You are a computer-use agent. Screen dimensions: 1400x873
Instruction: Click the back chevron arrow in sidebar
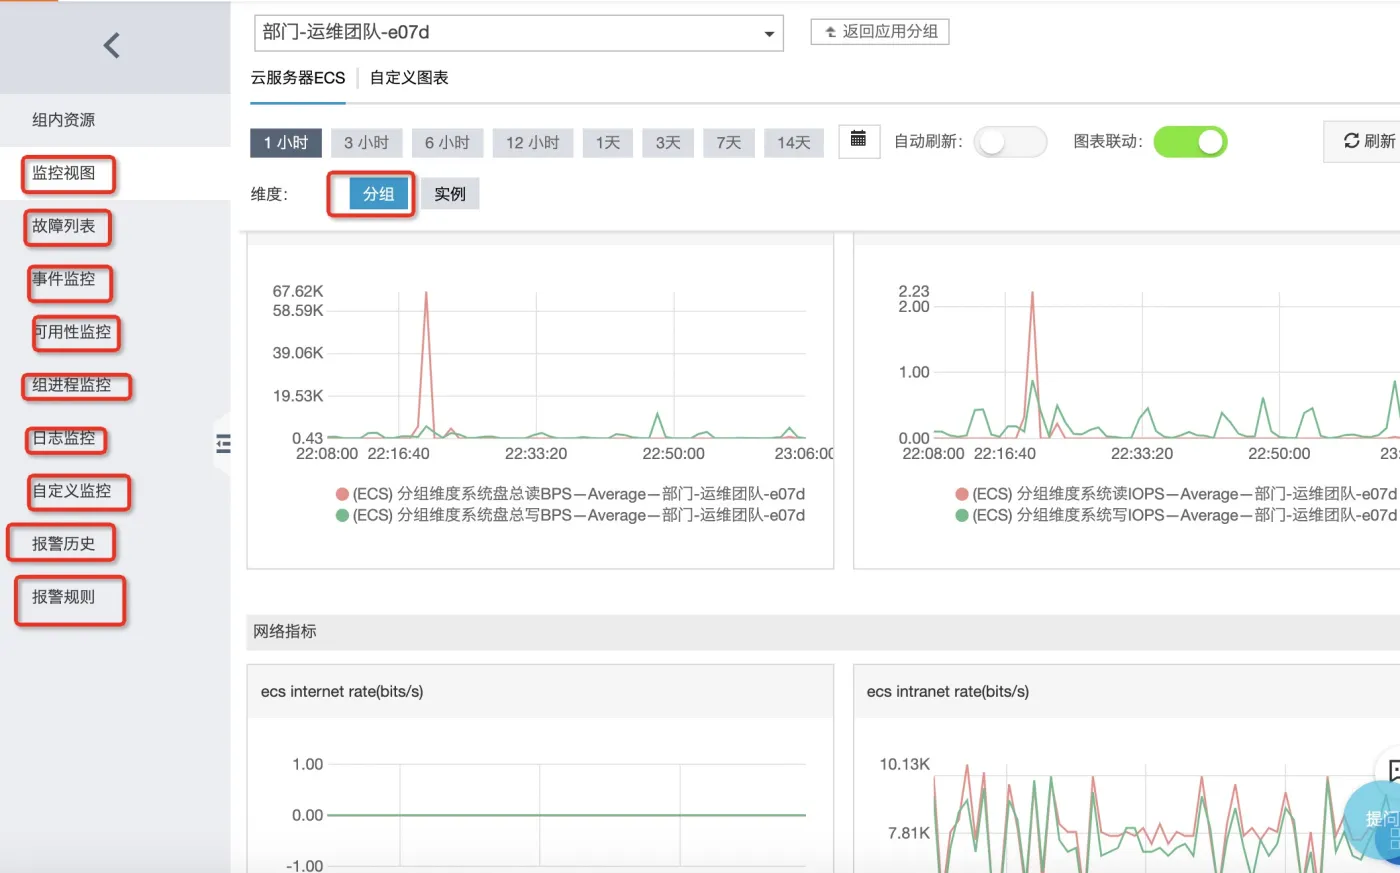pos(112,45)
